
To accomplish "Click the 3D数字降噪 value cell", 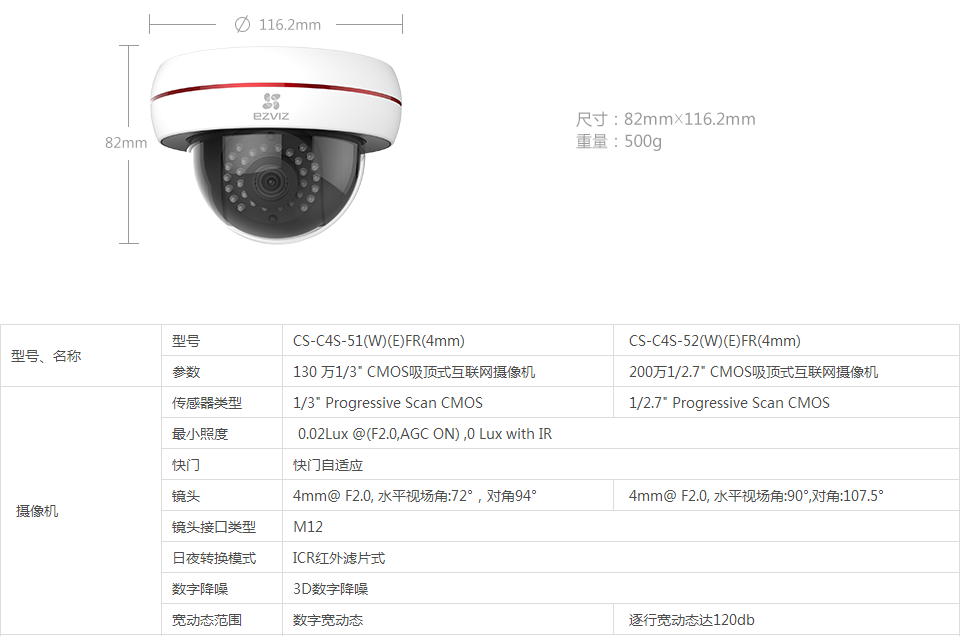I will [621, 589].
